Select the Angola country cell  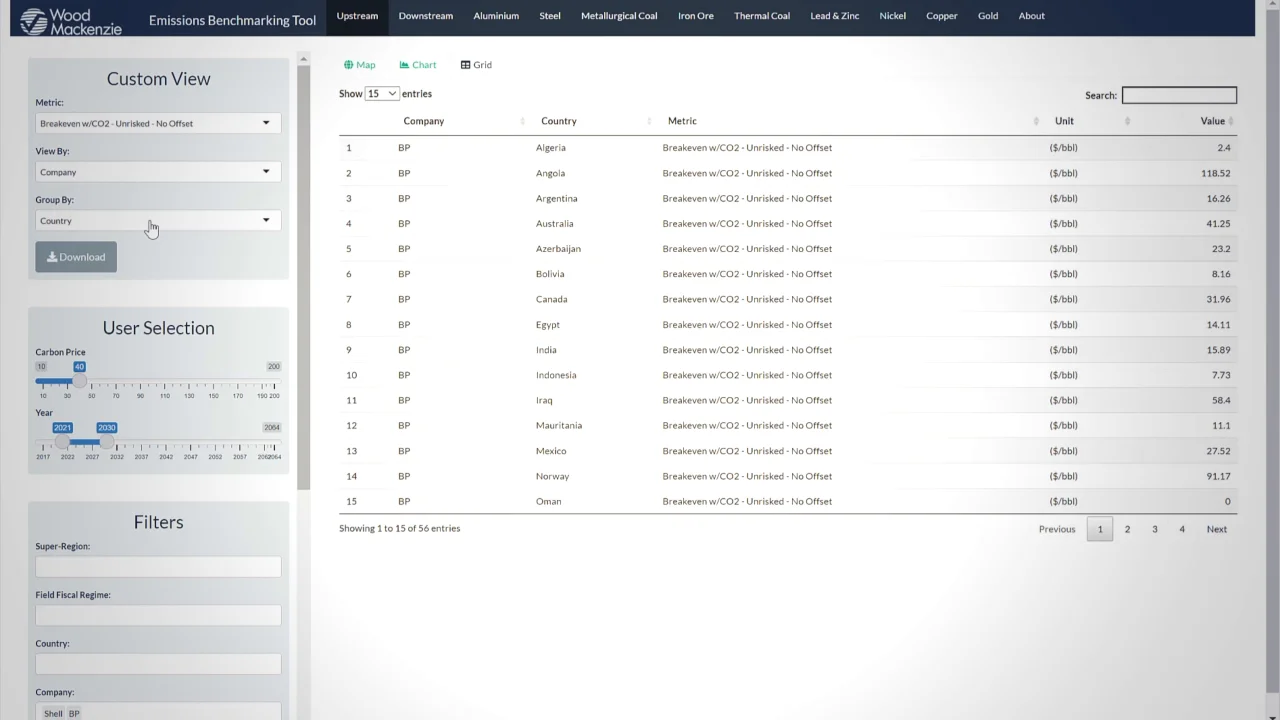[551, 173]
